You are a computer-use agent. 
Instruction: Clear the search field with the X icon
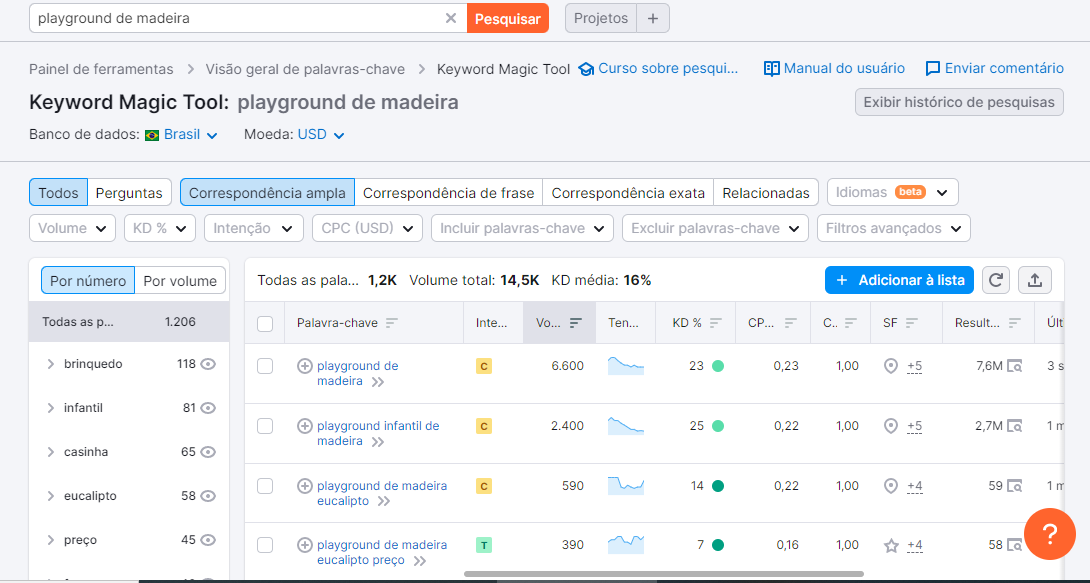point(450,18)
